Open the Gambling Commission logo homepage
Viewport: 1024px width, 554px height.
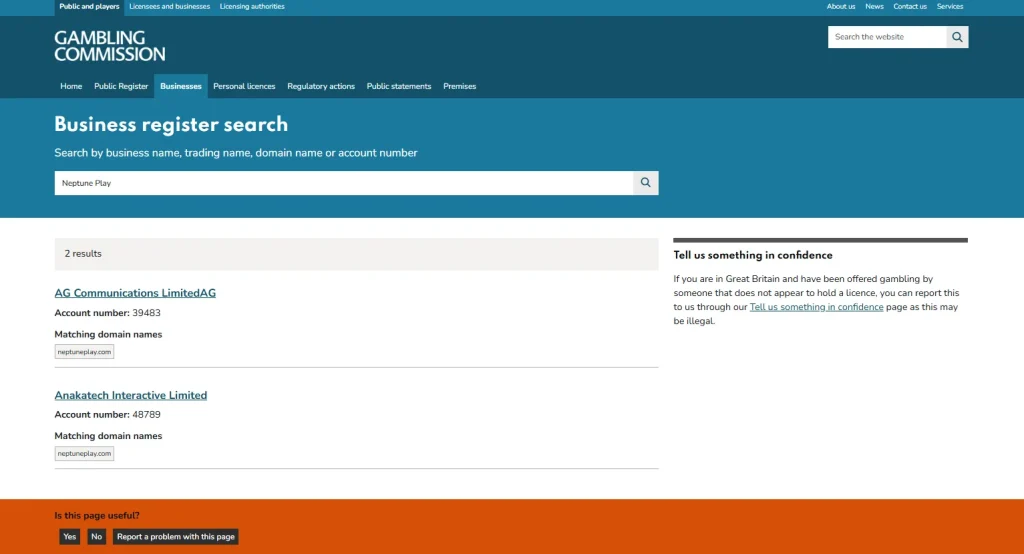pyautogui.click(x=110, y=46)
